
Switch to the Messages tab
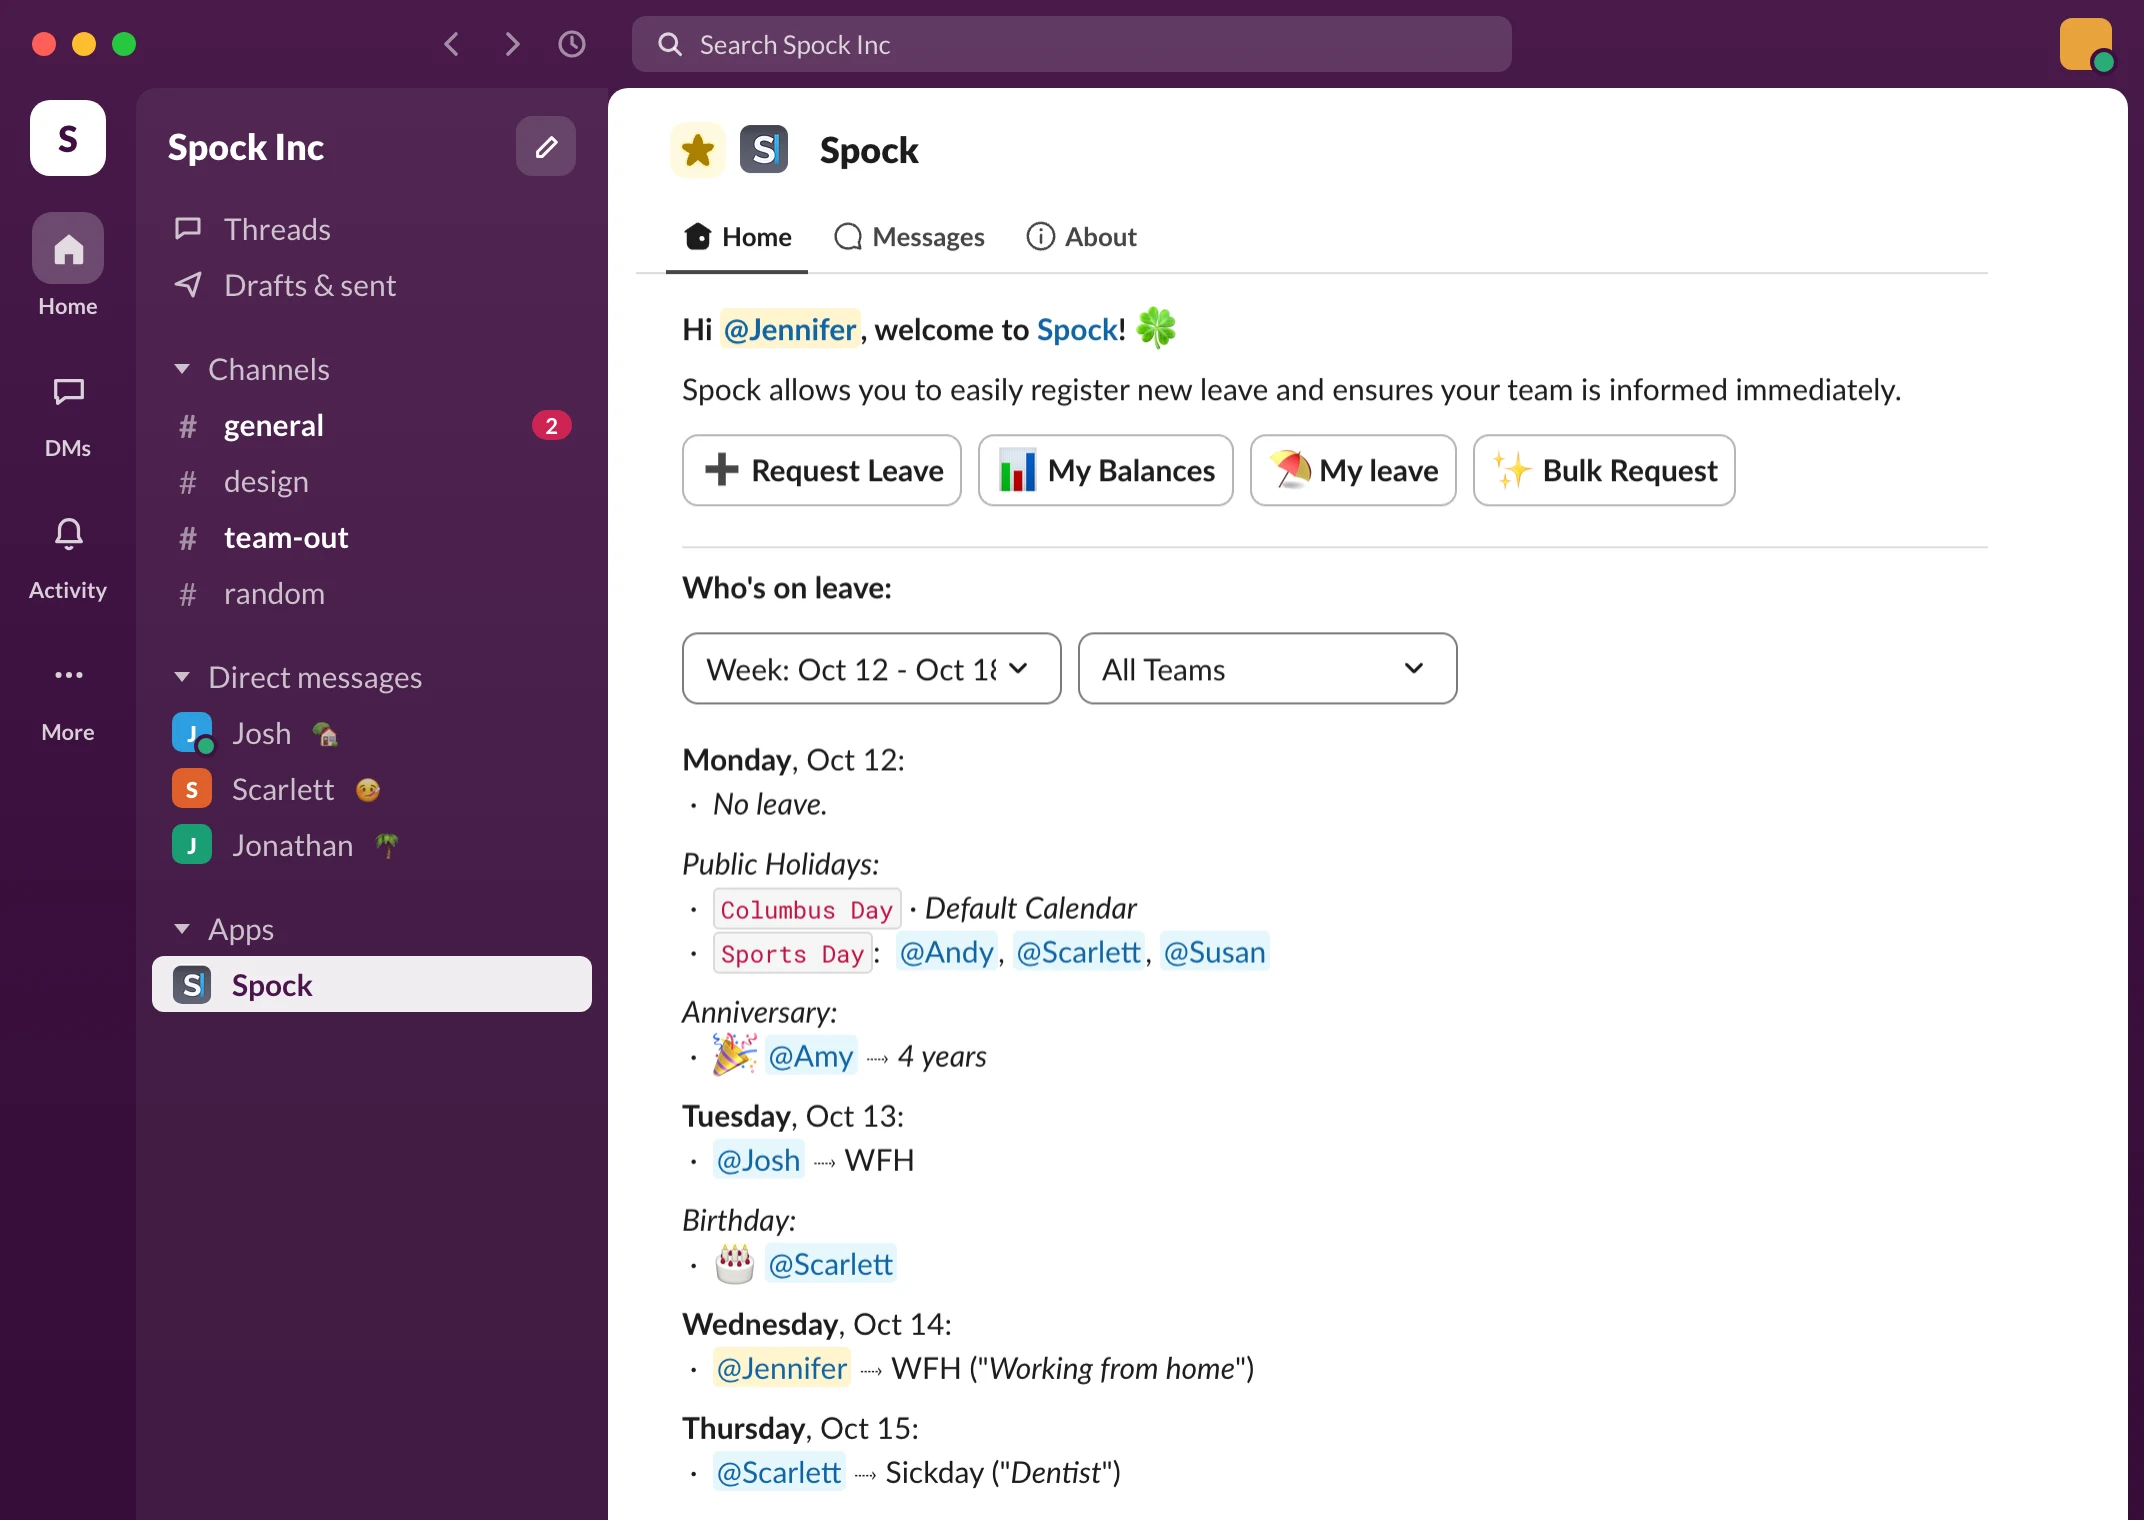(x=909, y=237)
